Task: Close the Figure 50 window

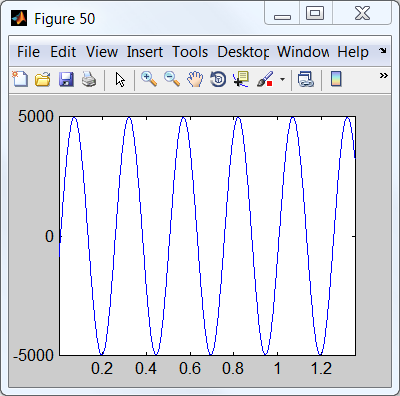Action: 362,14
